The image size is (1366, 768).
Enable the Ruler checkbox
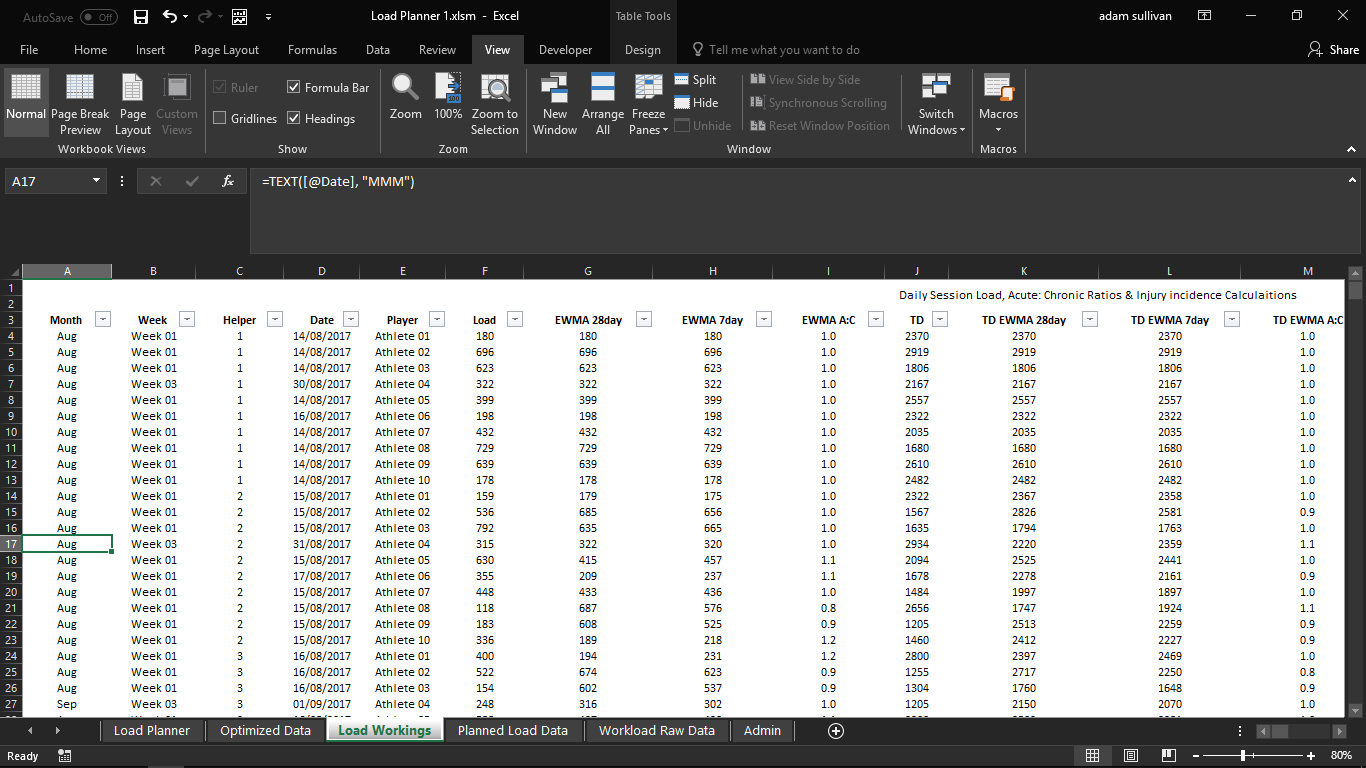[218, 87]
